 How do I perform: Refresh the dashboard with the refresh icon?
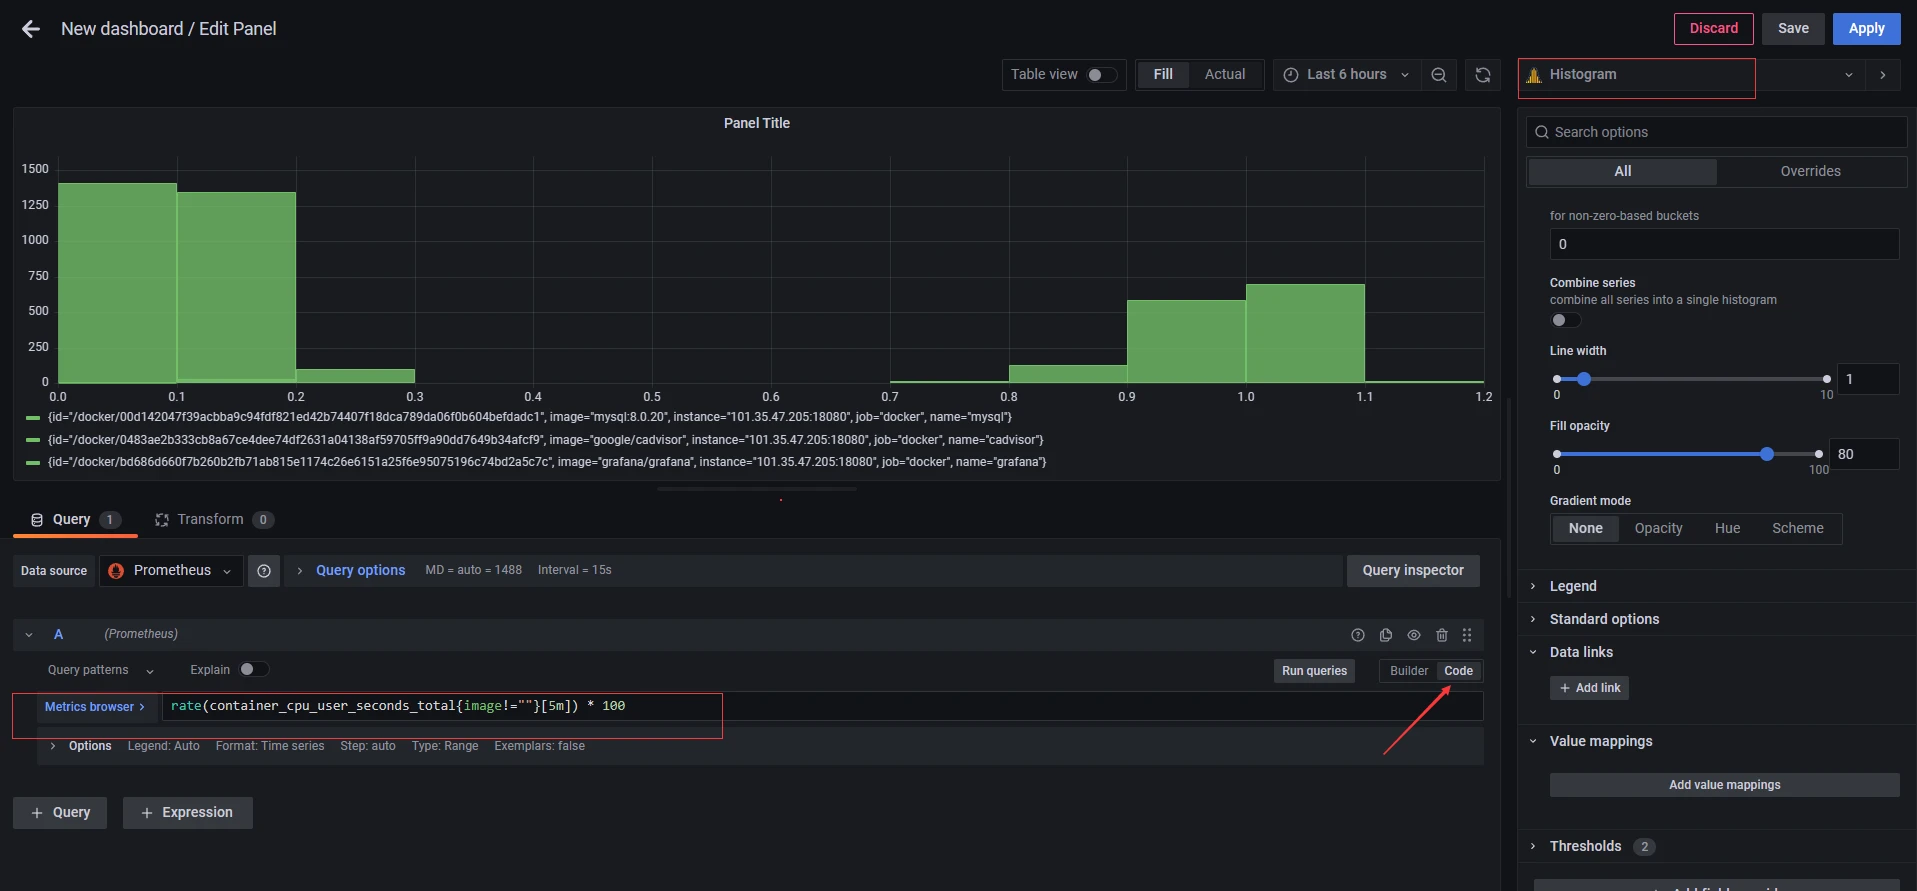pos(1483,75)
